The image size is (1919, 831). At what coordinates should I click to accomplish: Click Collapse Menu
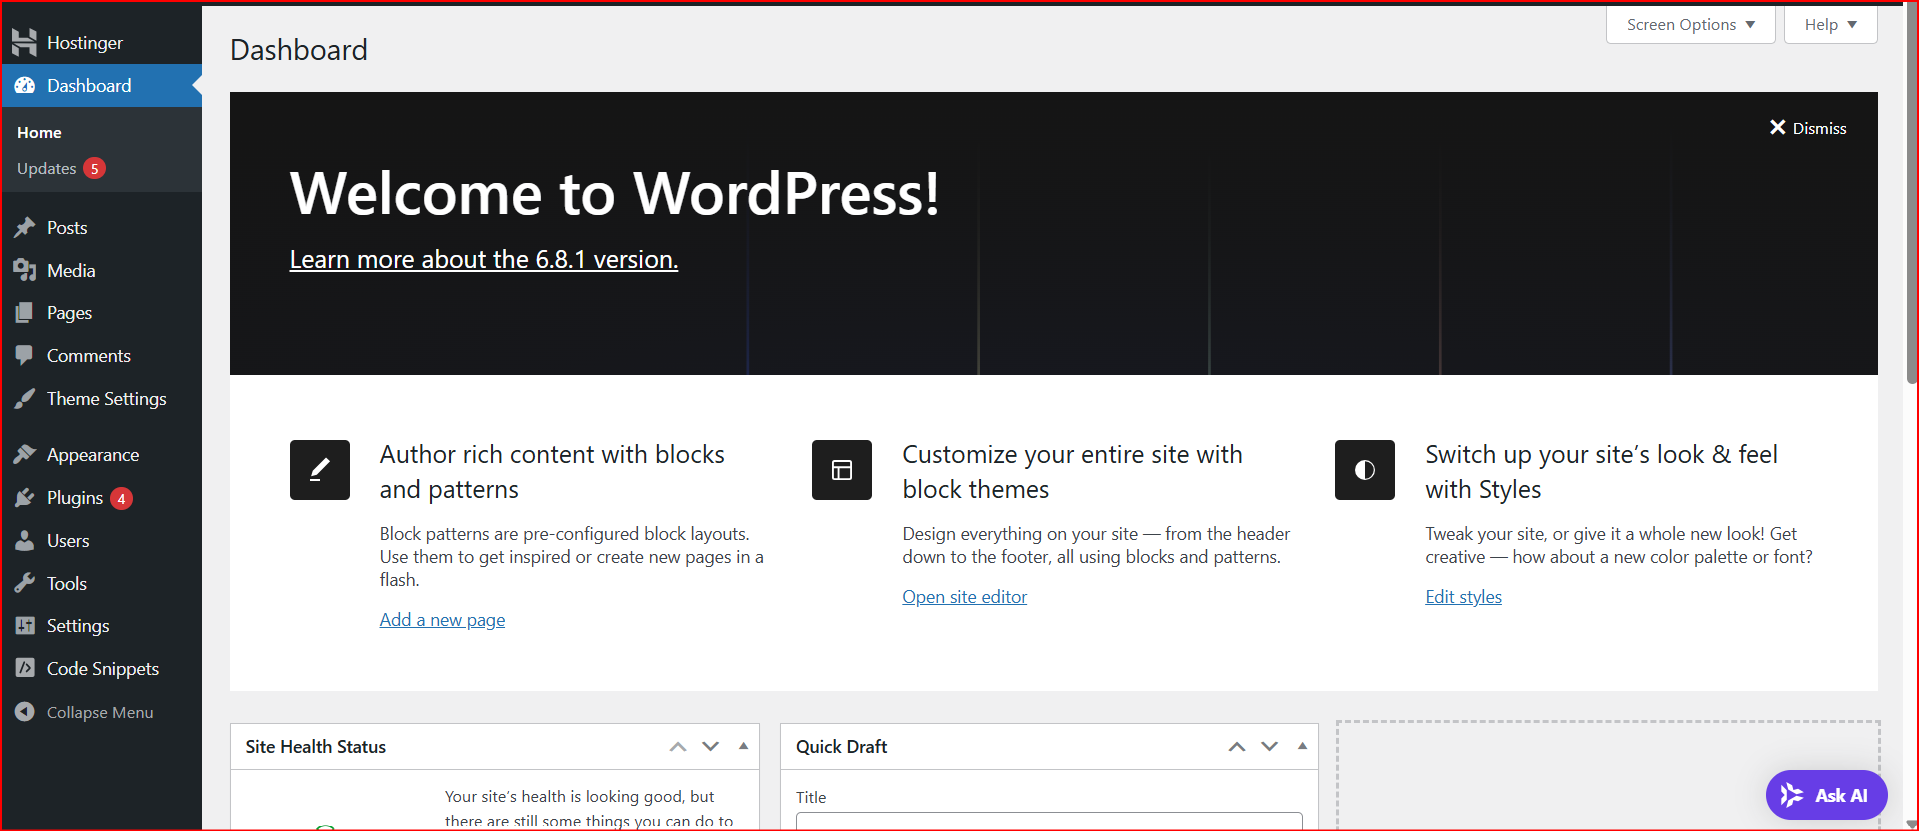[101, 712]
